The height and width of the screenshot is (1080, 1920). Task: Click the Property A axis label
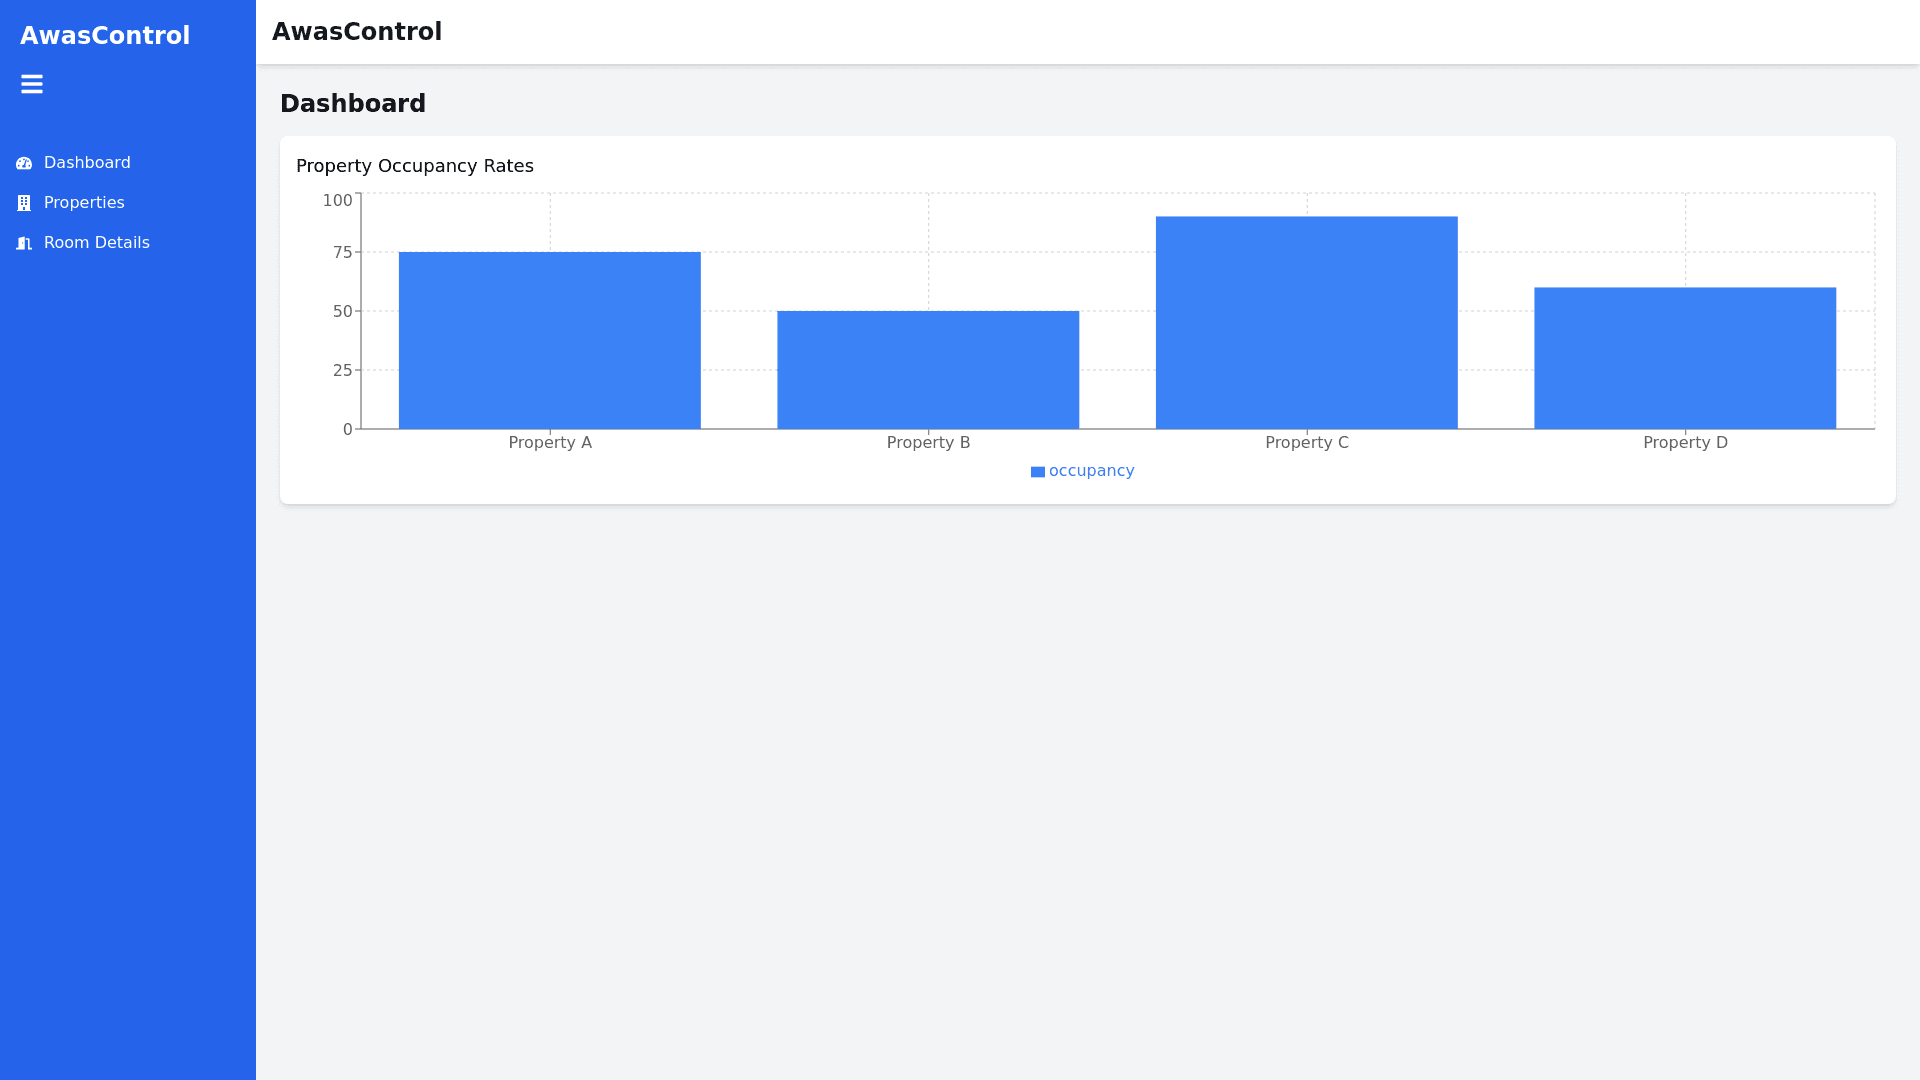point(550,443)
